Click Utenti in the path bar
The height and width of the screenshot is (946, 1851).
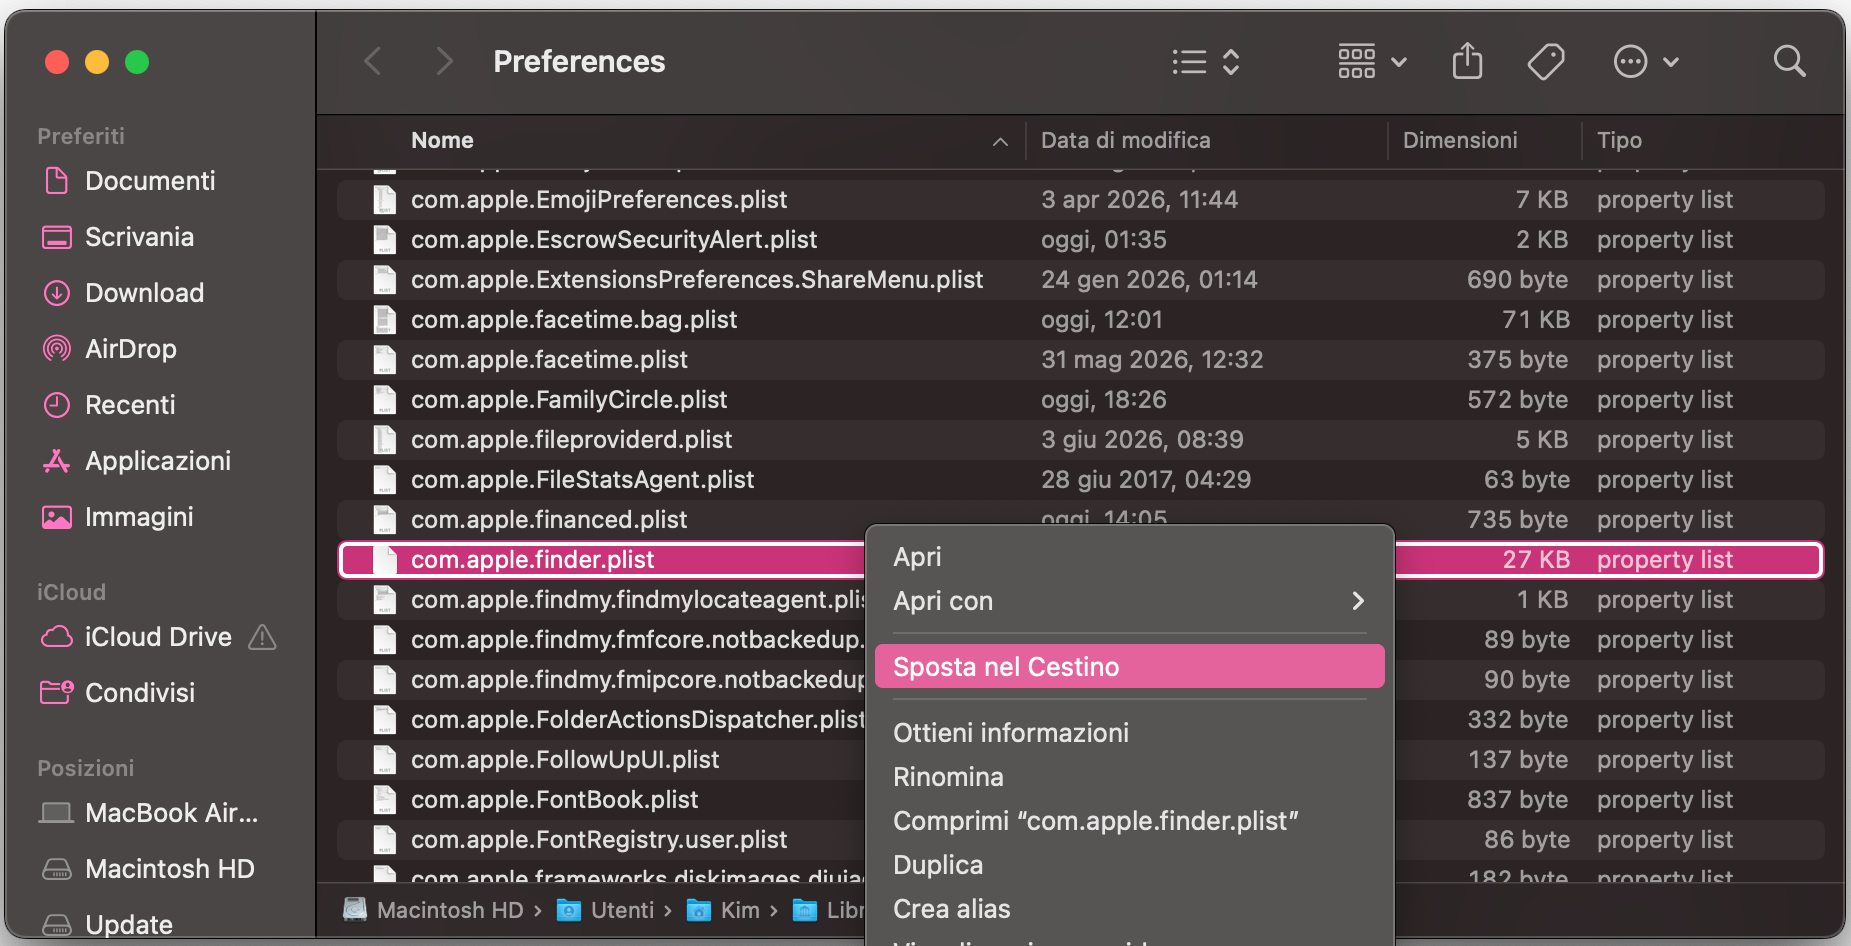[x=606, y=910]
